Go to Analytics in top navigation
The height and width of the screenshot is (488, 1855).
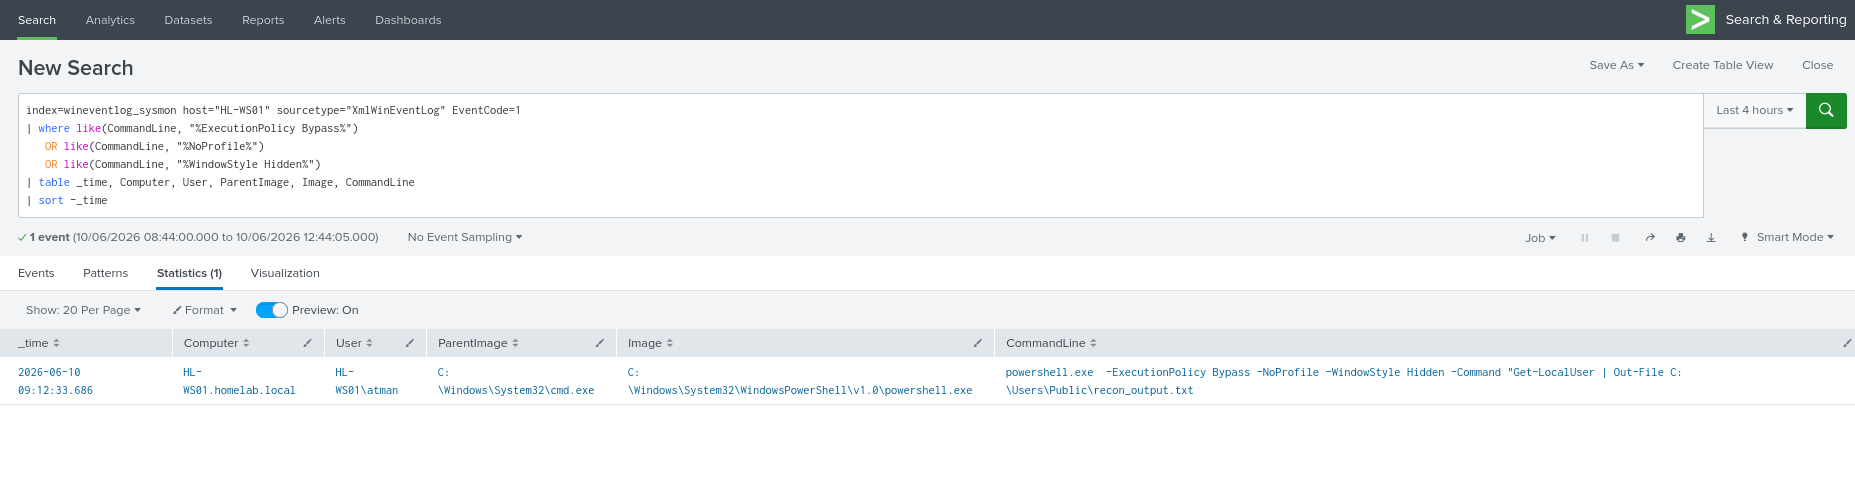[x=110, y=20]
